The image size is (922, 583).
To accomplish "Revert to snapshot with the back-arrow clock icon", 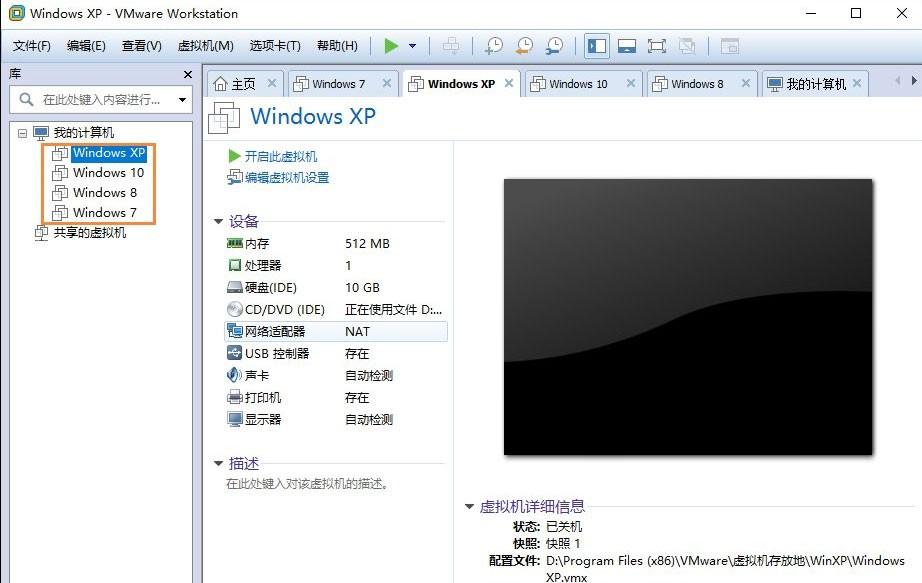I will click(x=524, y=45).
